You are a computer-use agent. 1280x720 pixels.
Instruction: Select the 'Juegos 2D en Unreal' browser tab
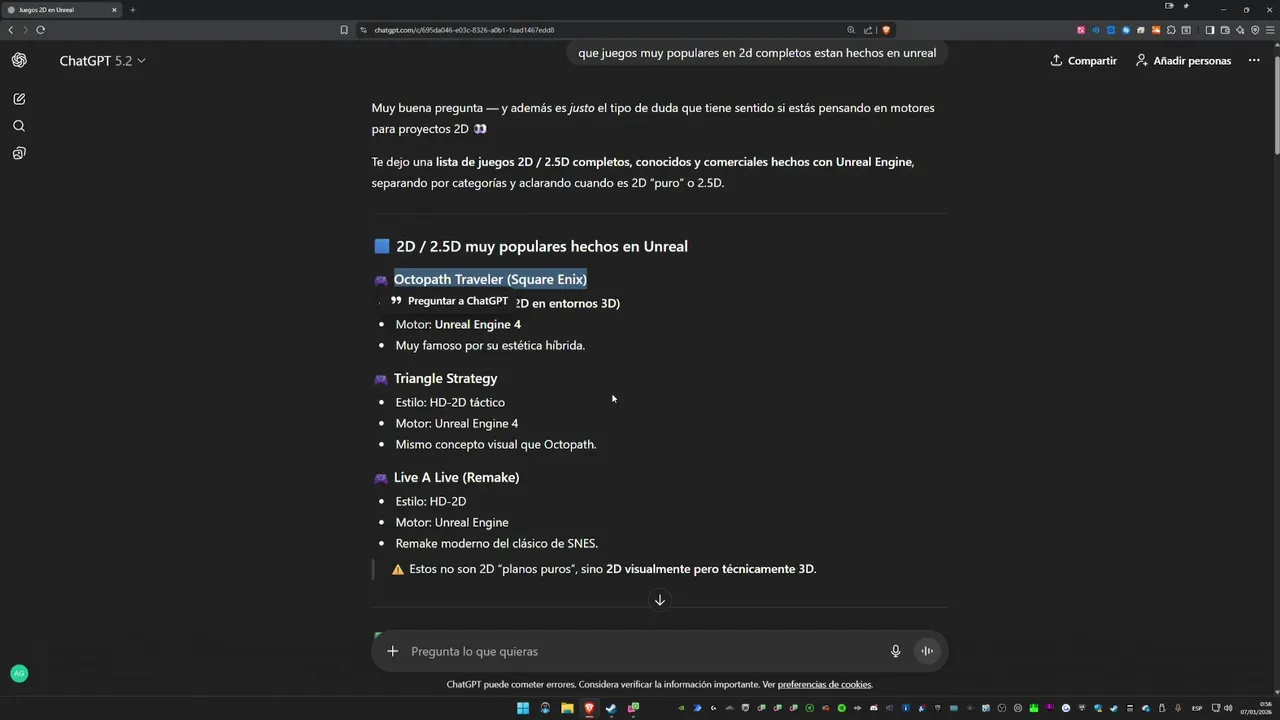pyautogui.click(x=60, y=10)
